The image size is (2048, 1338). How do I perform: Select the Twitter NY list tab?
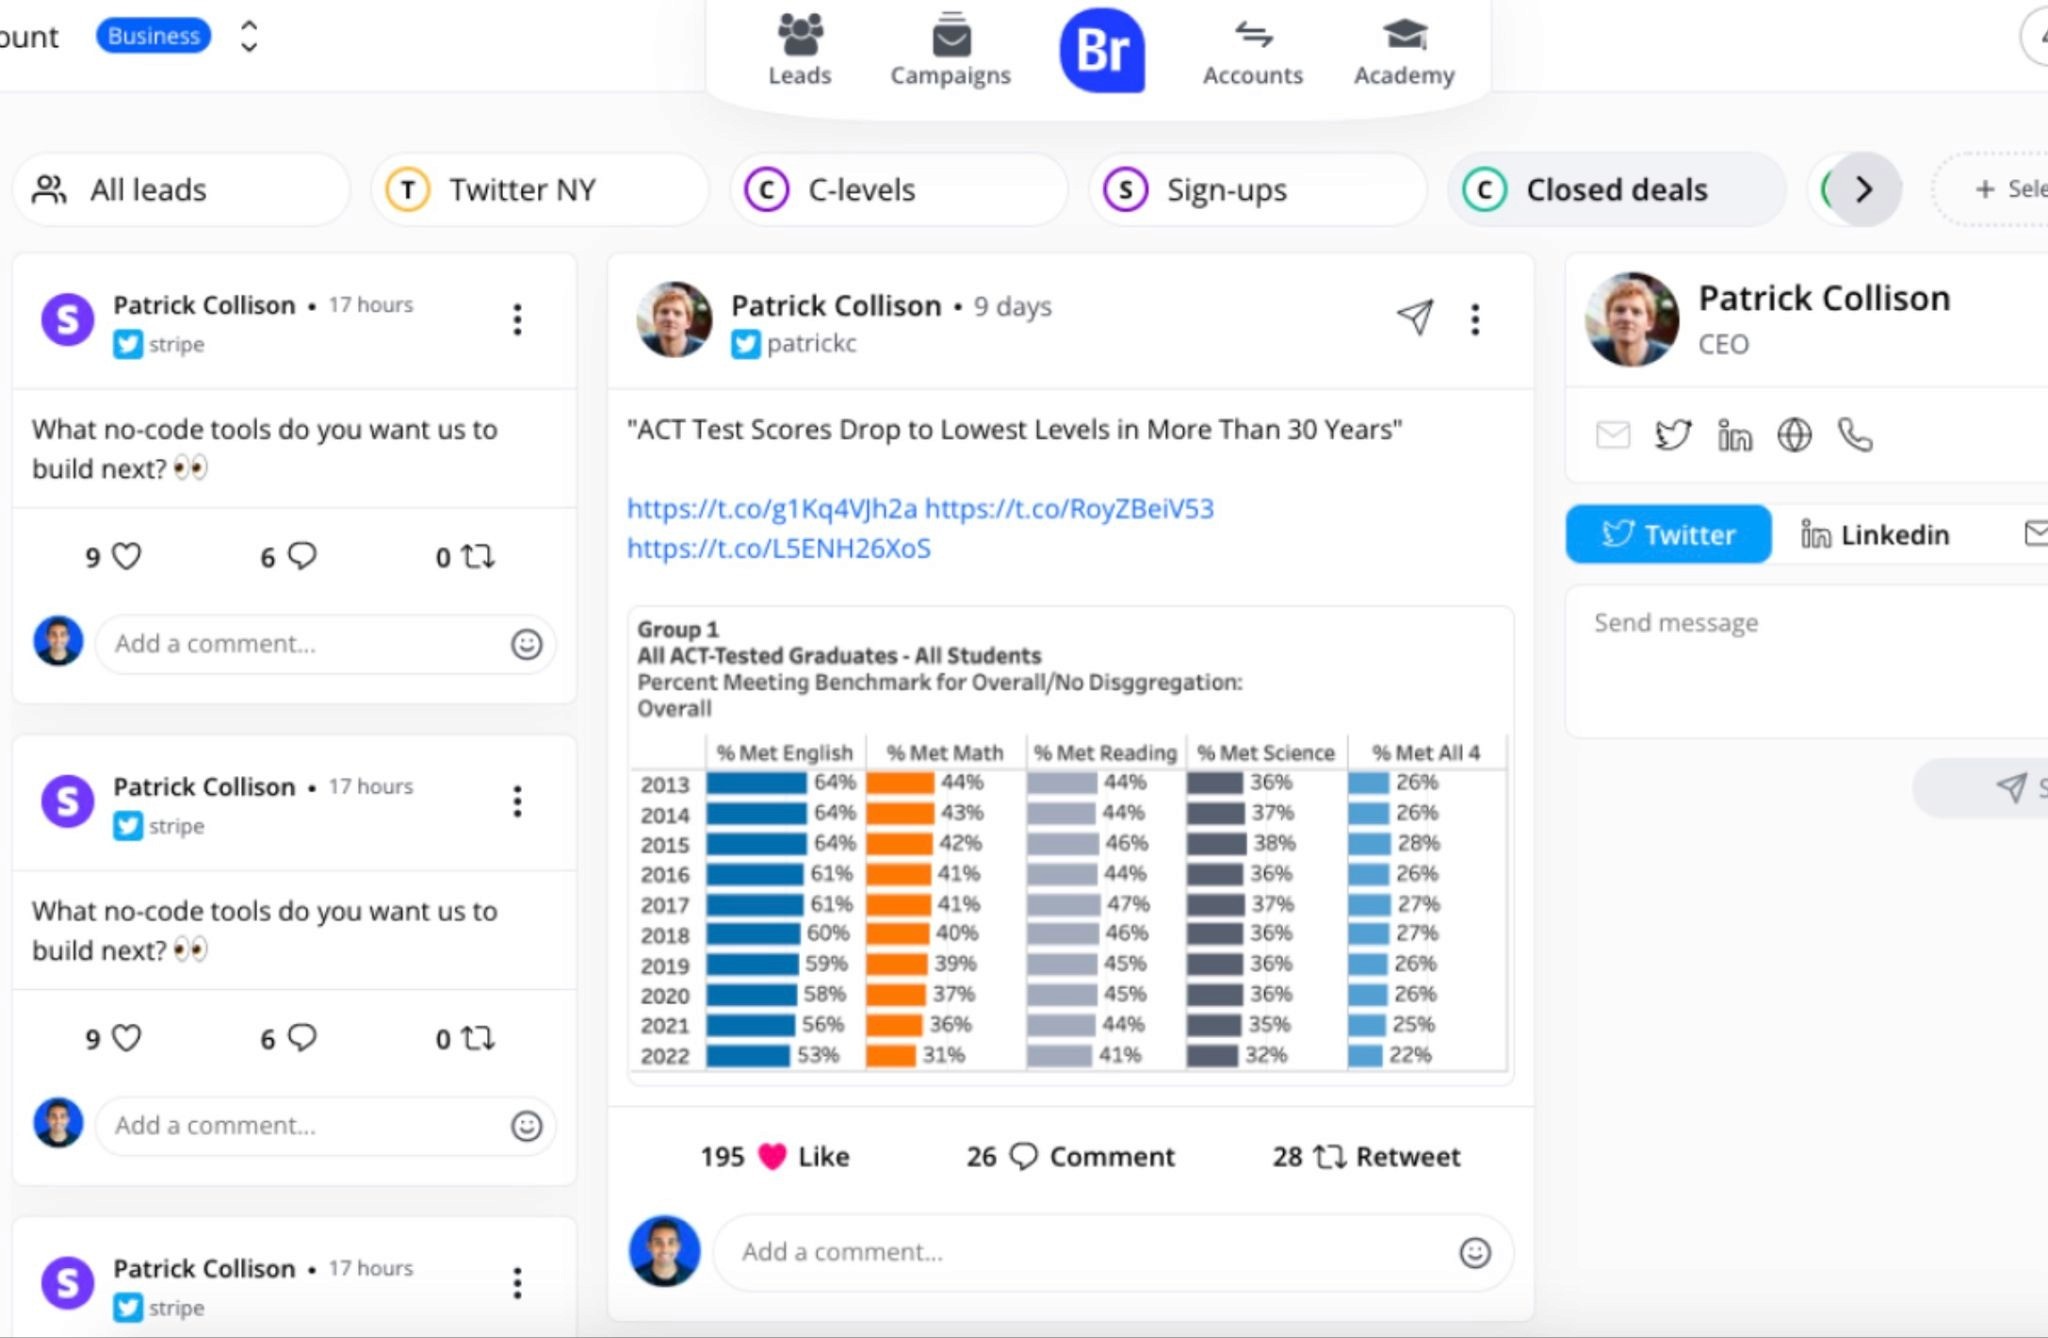click(x=539, y=189)
